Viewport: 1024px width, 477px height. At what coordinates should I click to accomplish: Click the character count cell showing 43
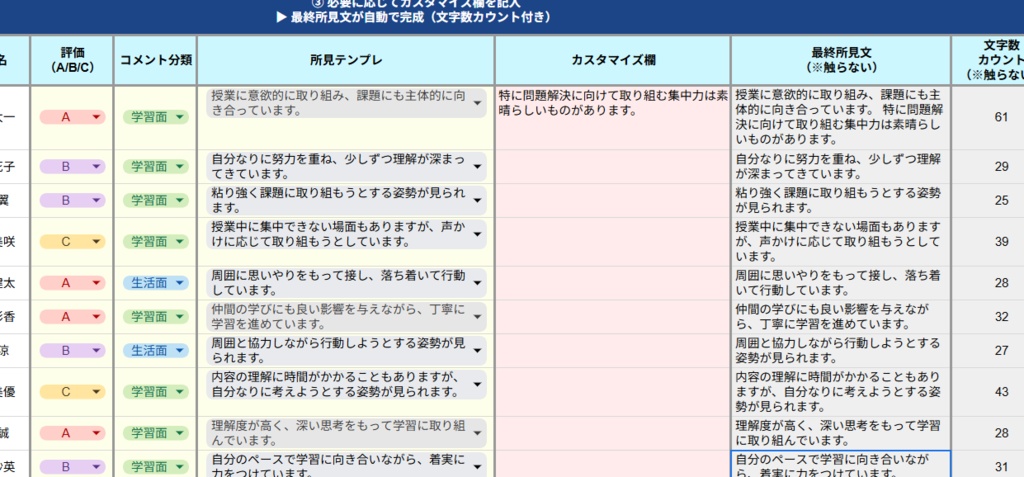(988, 392)
